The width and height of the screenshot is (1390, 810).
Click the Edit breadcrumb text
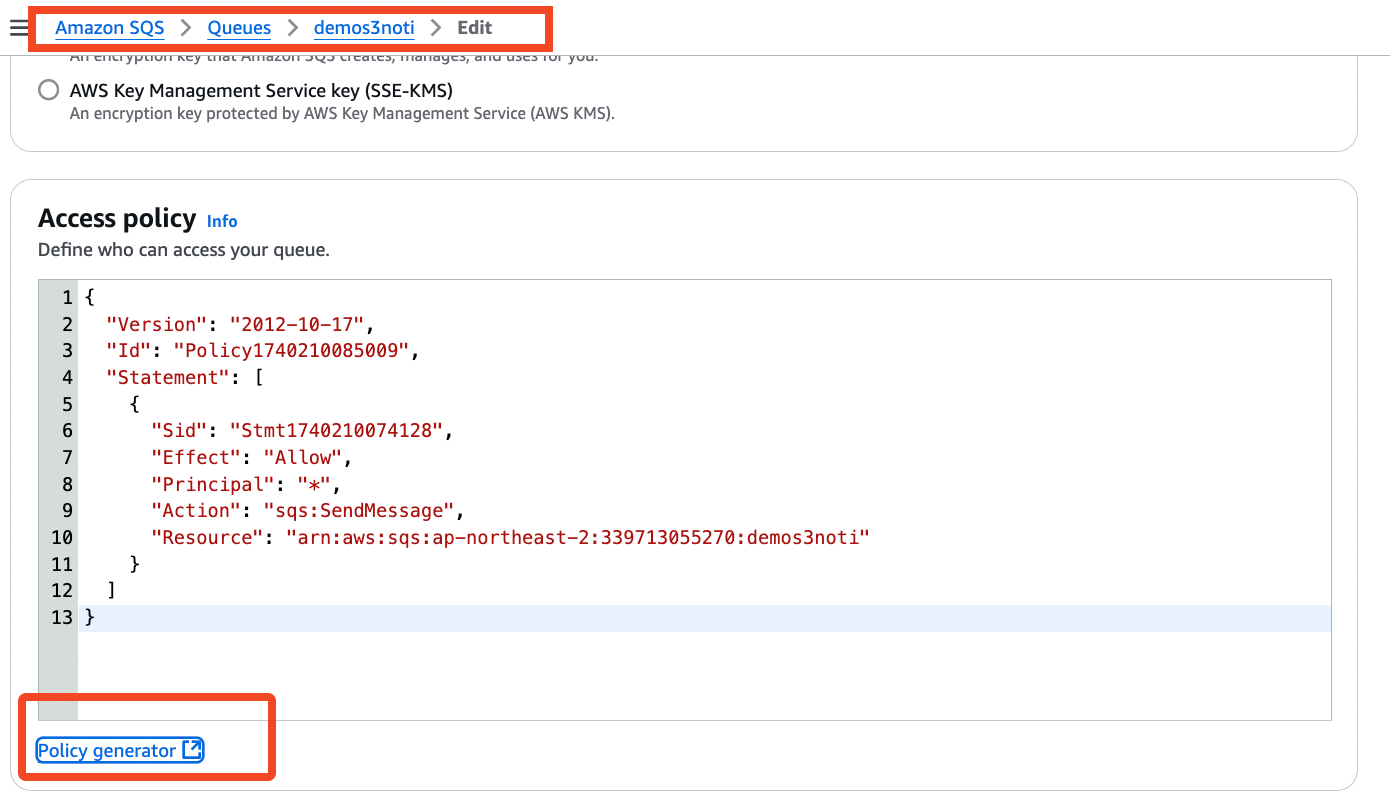[475, 28]
